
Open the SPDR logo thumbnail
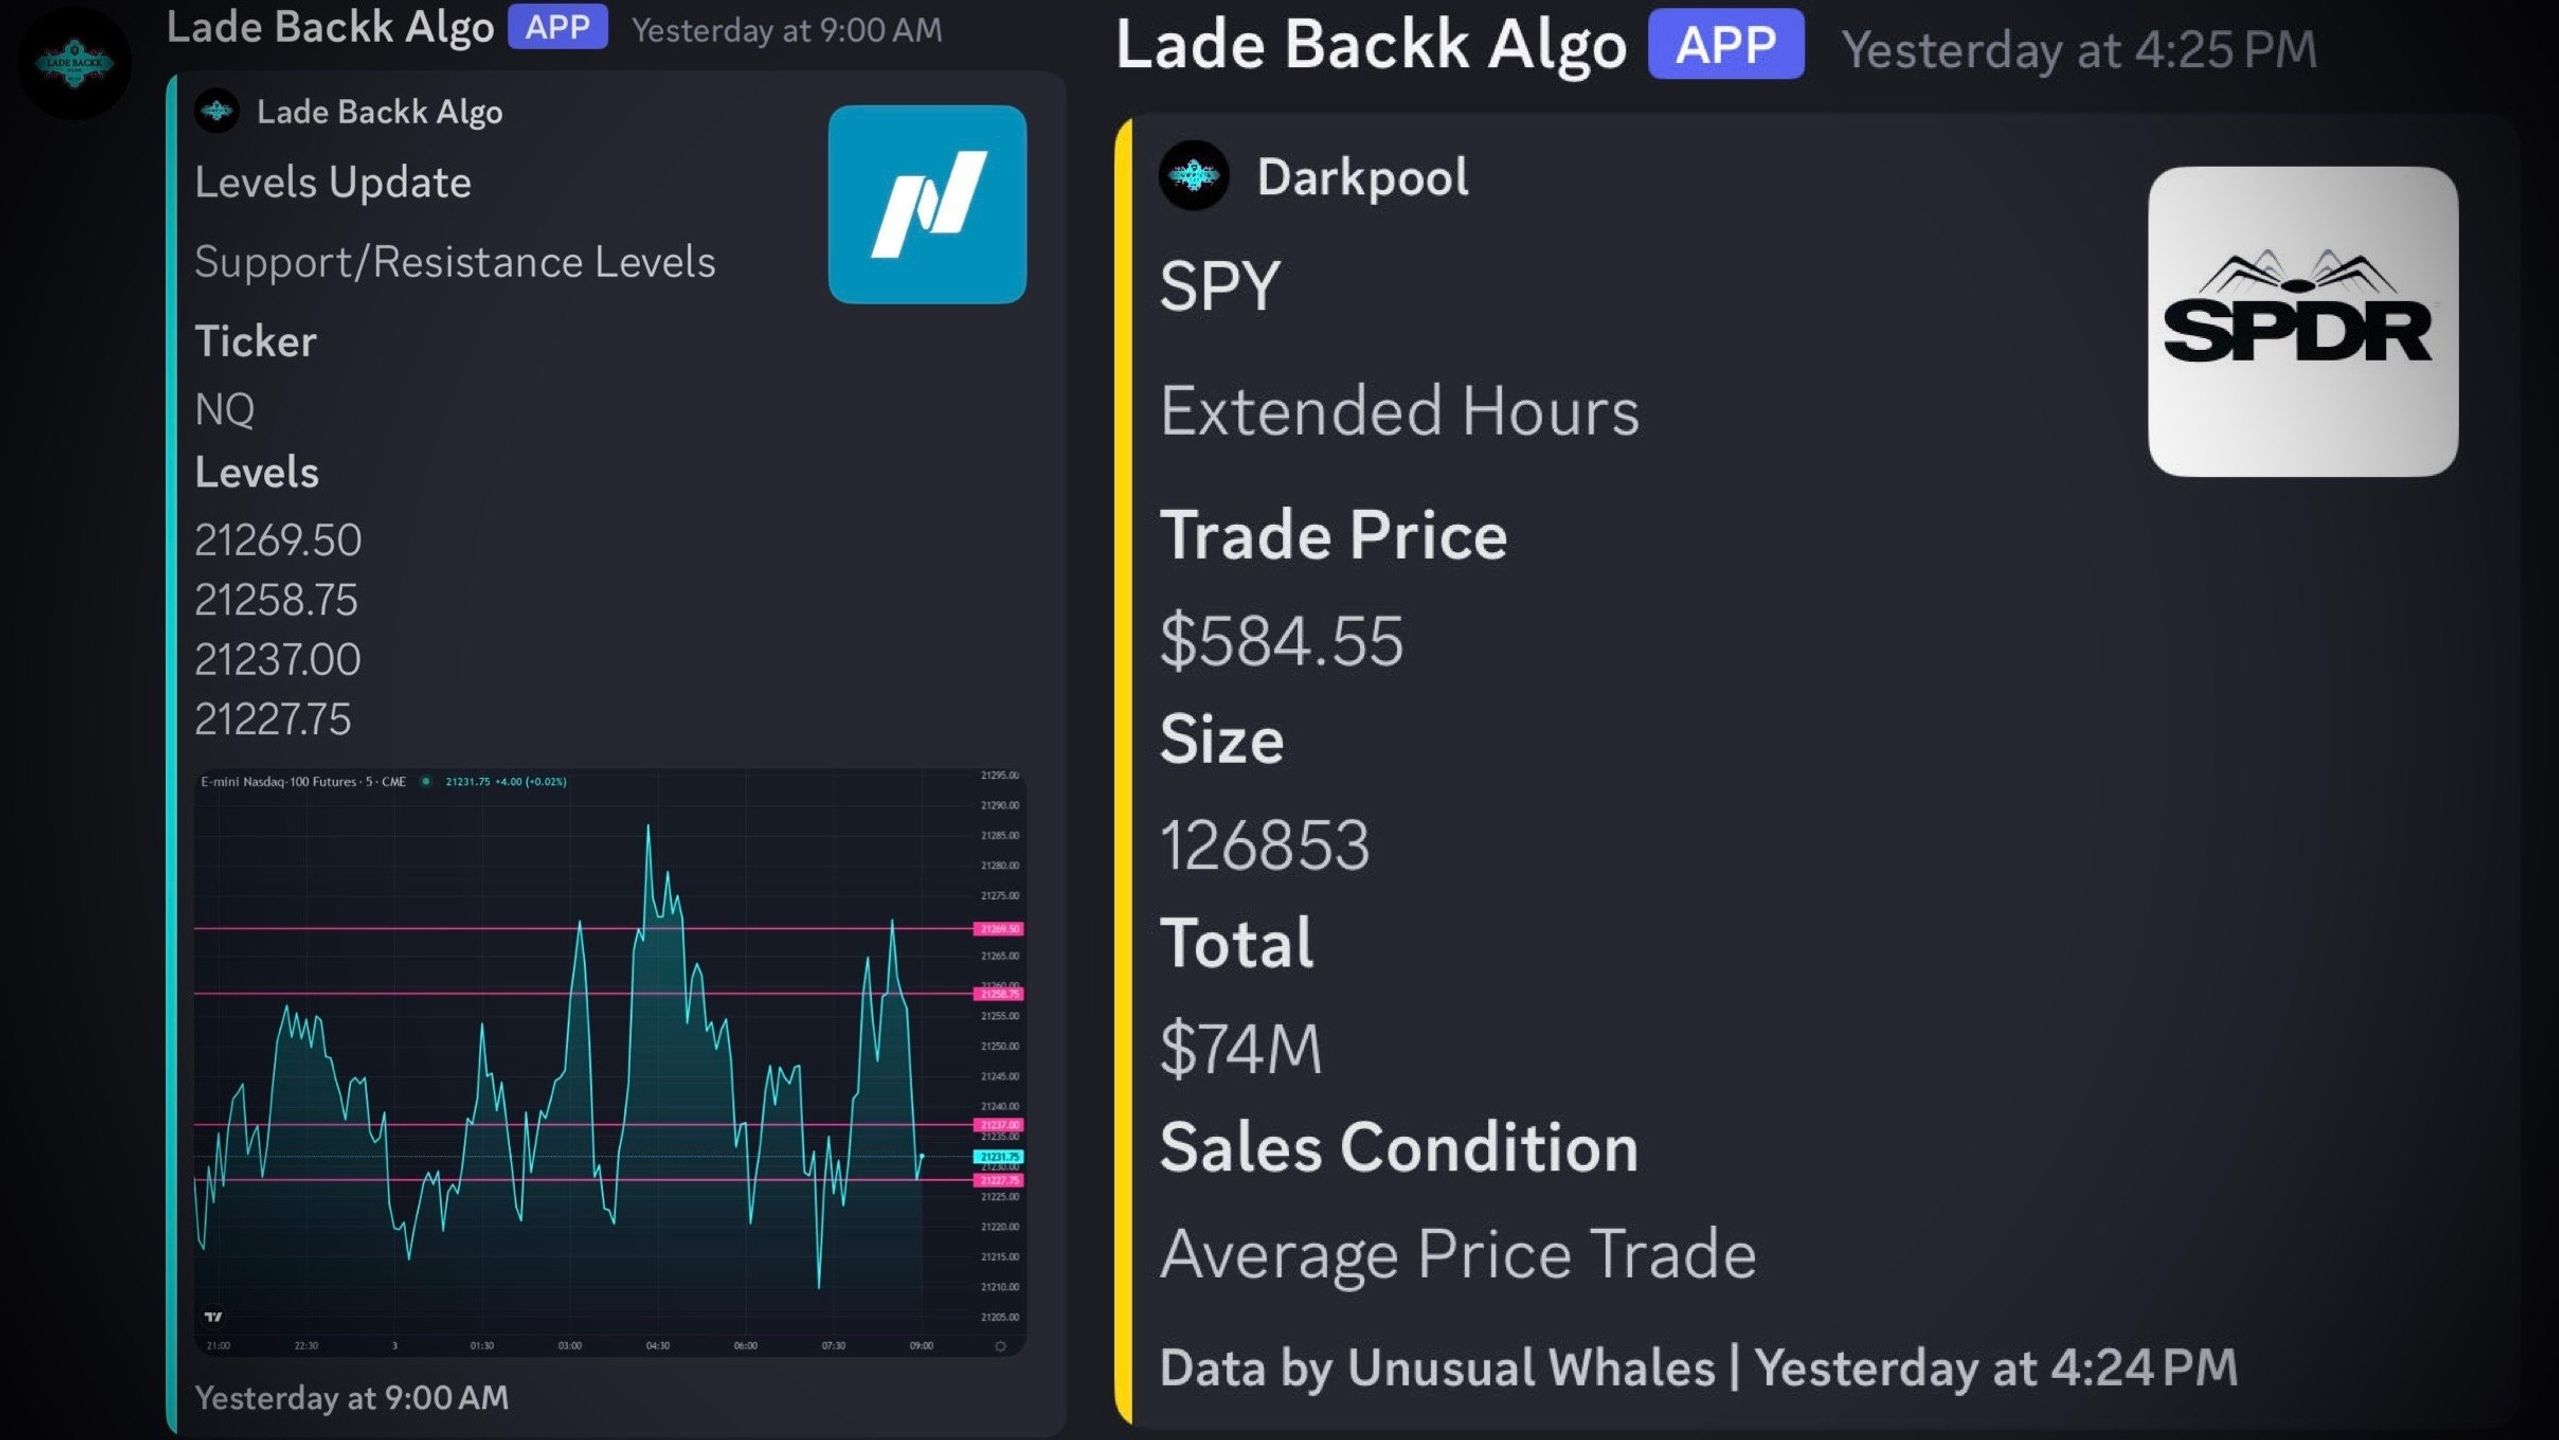coord(2302,321)
